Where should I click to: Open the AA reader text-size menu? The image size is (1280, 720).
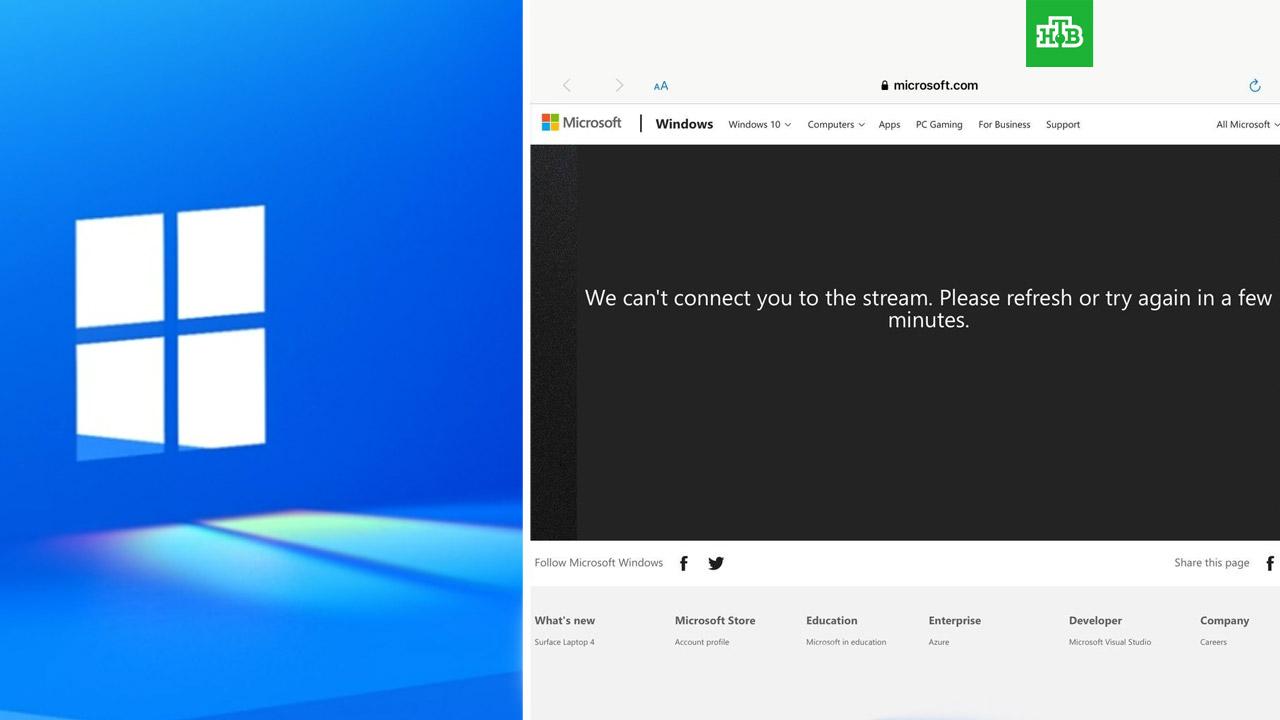661,86
